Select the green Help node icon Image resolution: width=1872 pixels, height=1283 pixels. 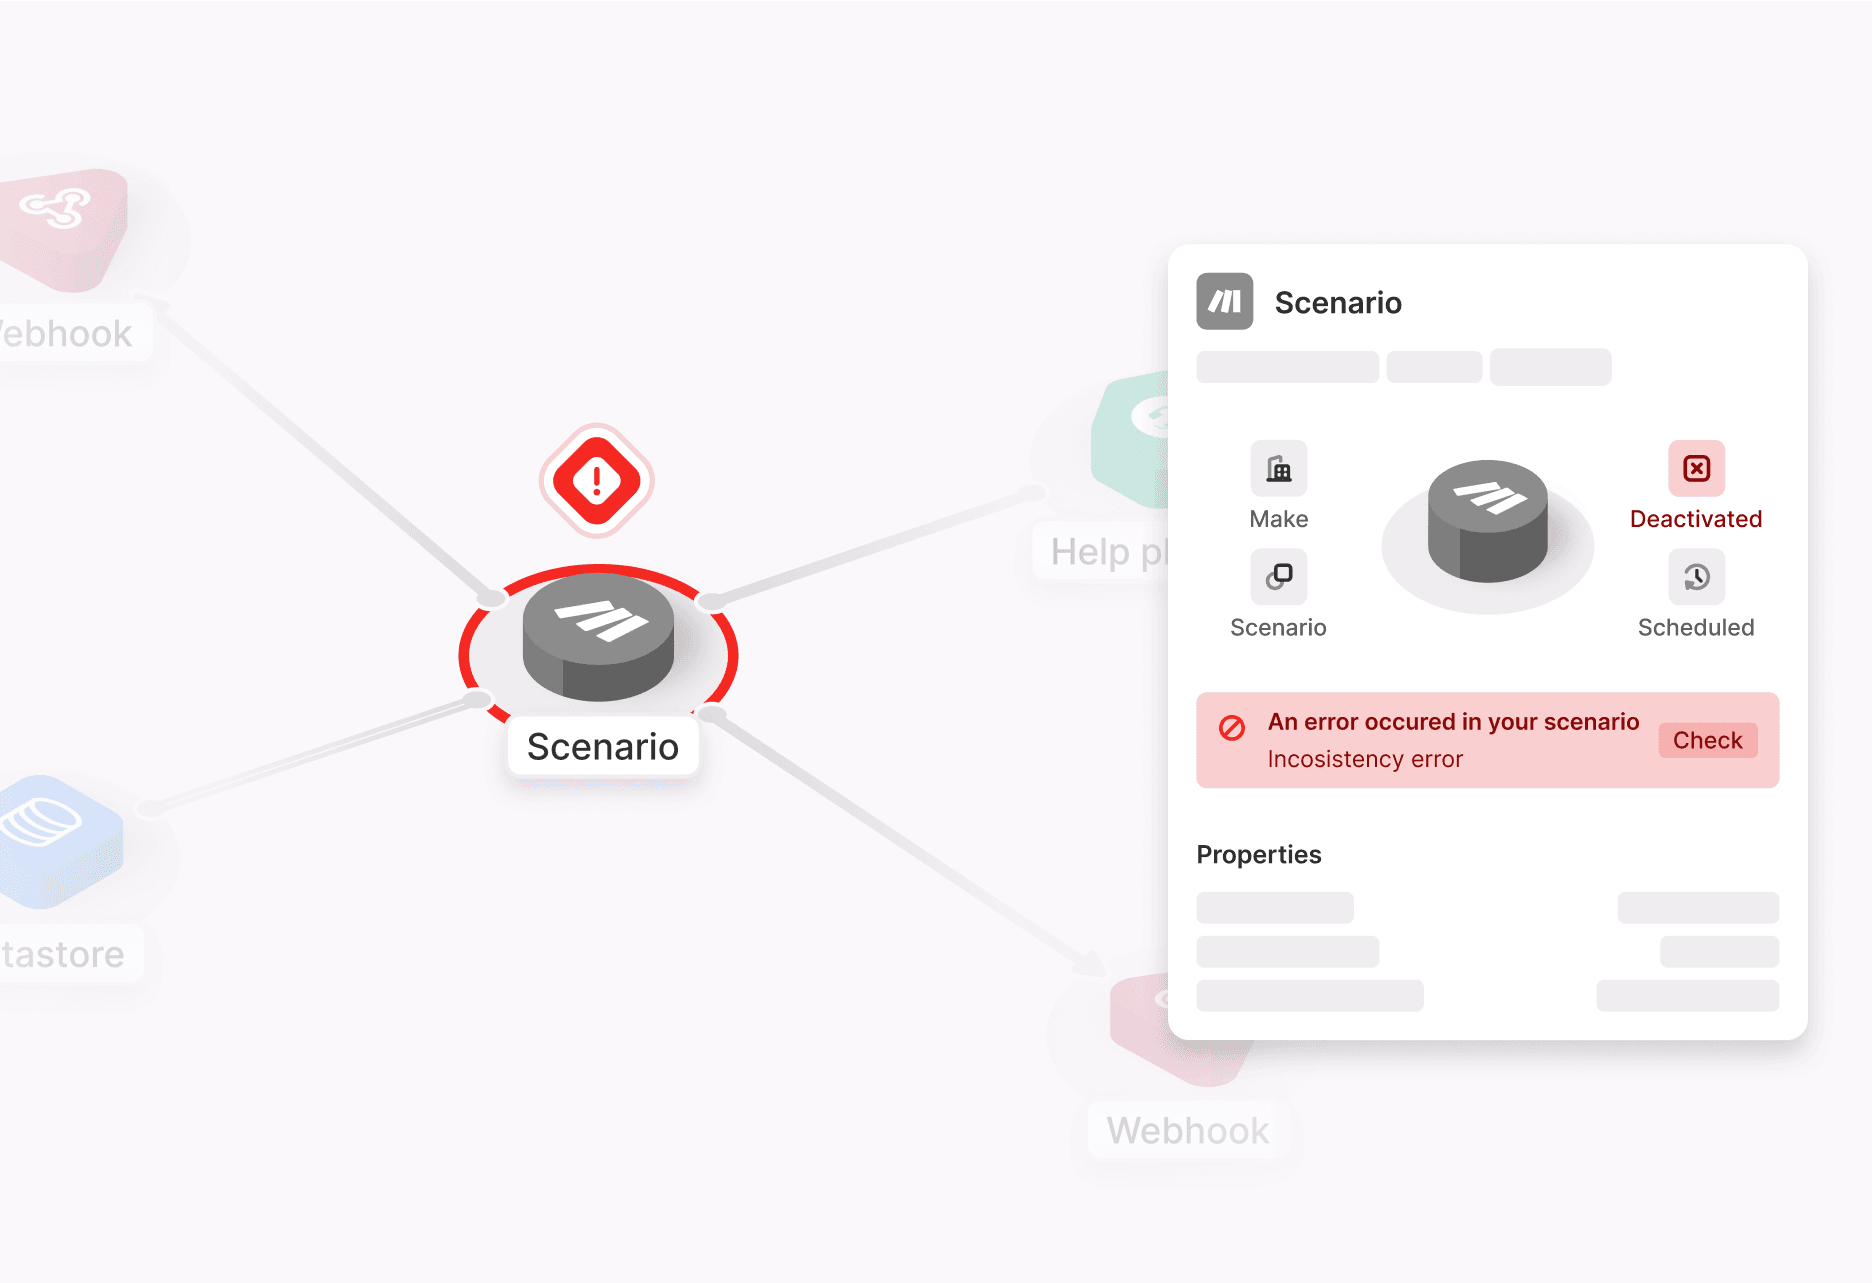click(x=1131, y=439)
